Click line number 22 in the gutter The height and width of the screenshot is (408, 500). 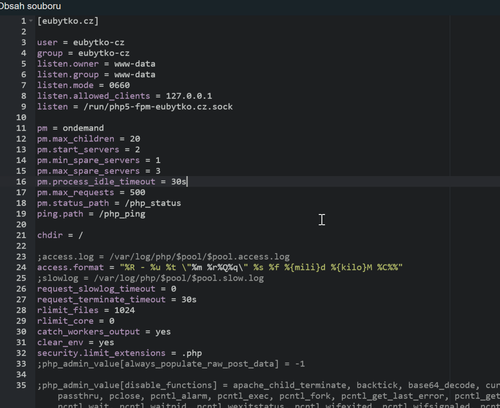pos(21,246)
